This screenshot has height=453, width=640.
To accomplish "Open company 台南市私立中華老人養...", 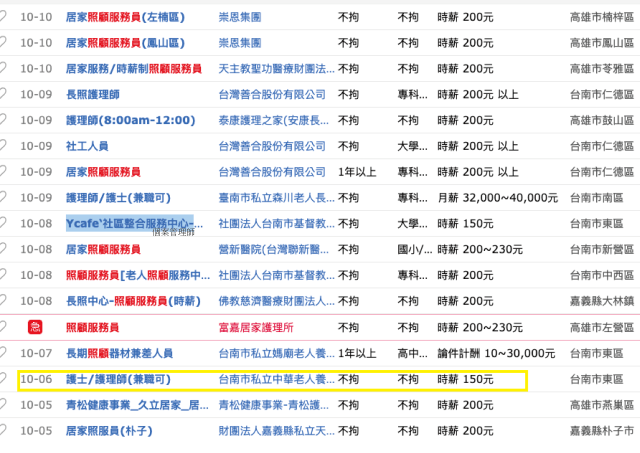I will [276, 379].
